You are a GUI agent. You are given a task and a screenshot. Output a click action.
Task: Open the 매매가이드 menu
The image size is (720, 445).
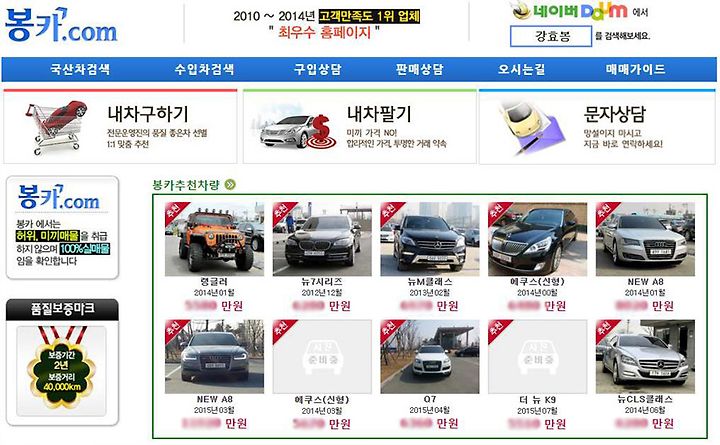[636, 69]
